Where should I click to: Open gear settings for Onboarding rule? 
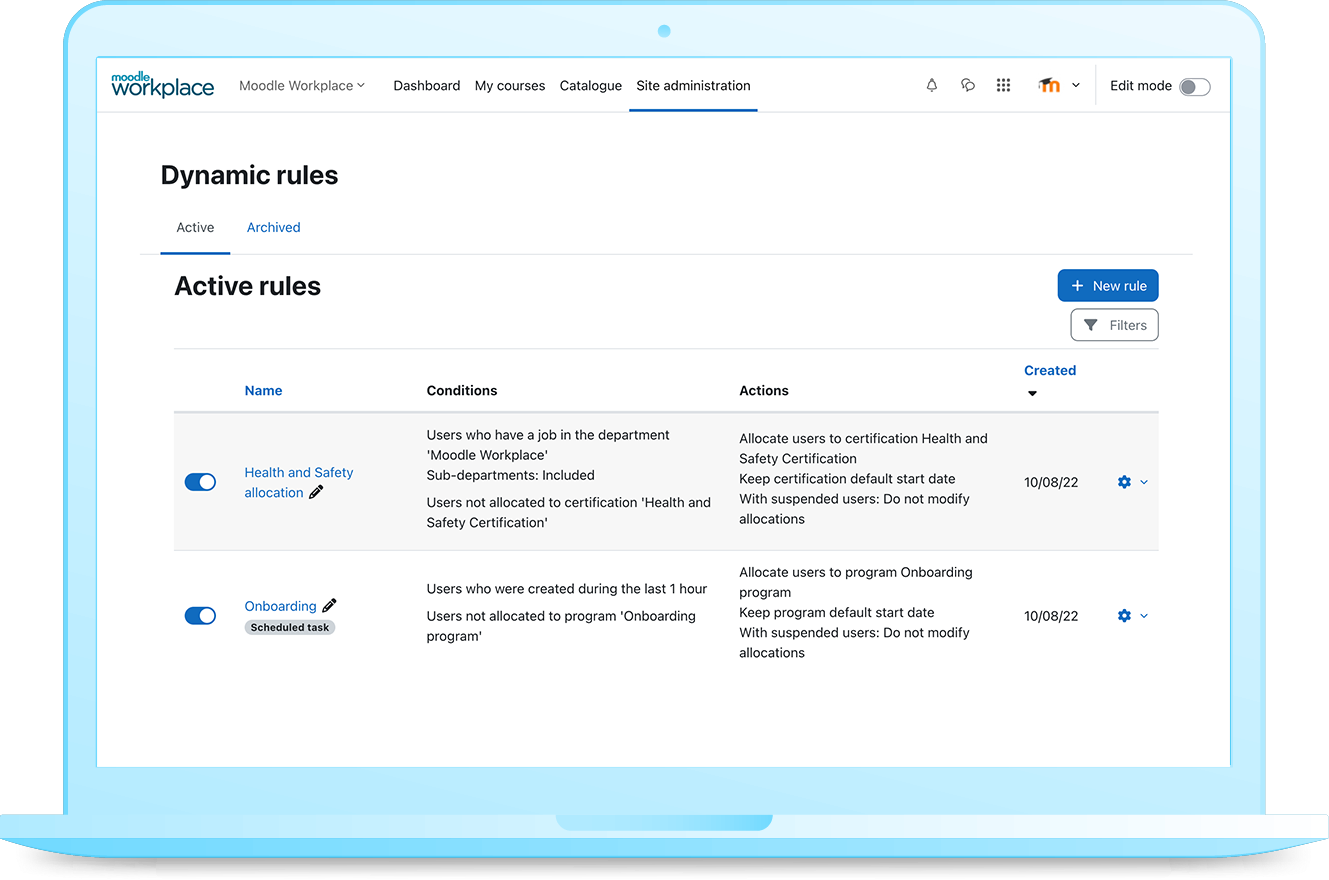click(x=1124, y=616)
